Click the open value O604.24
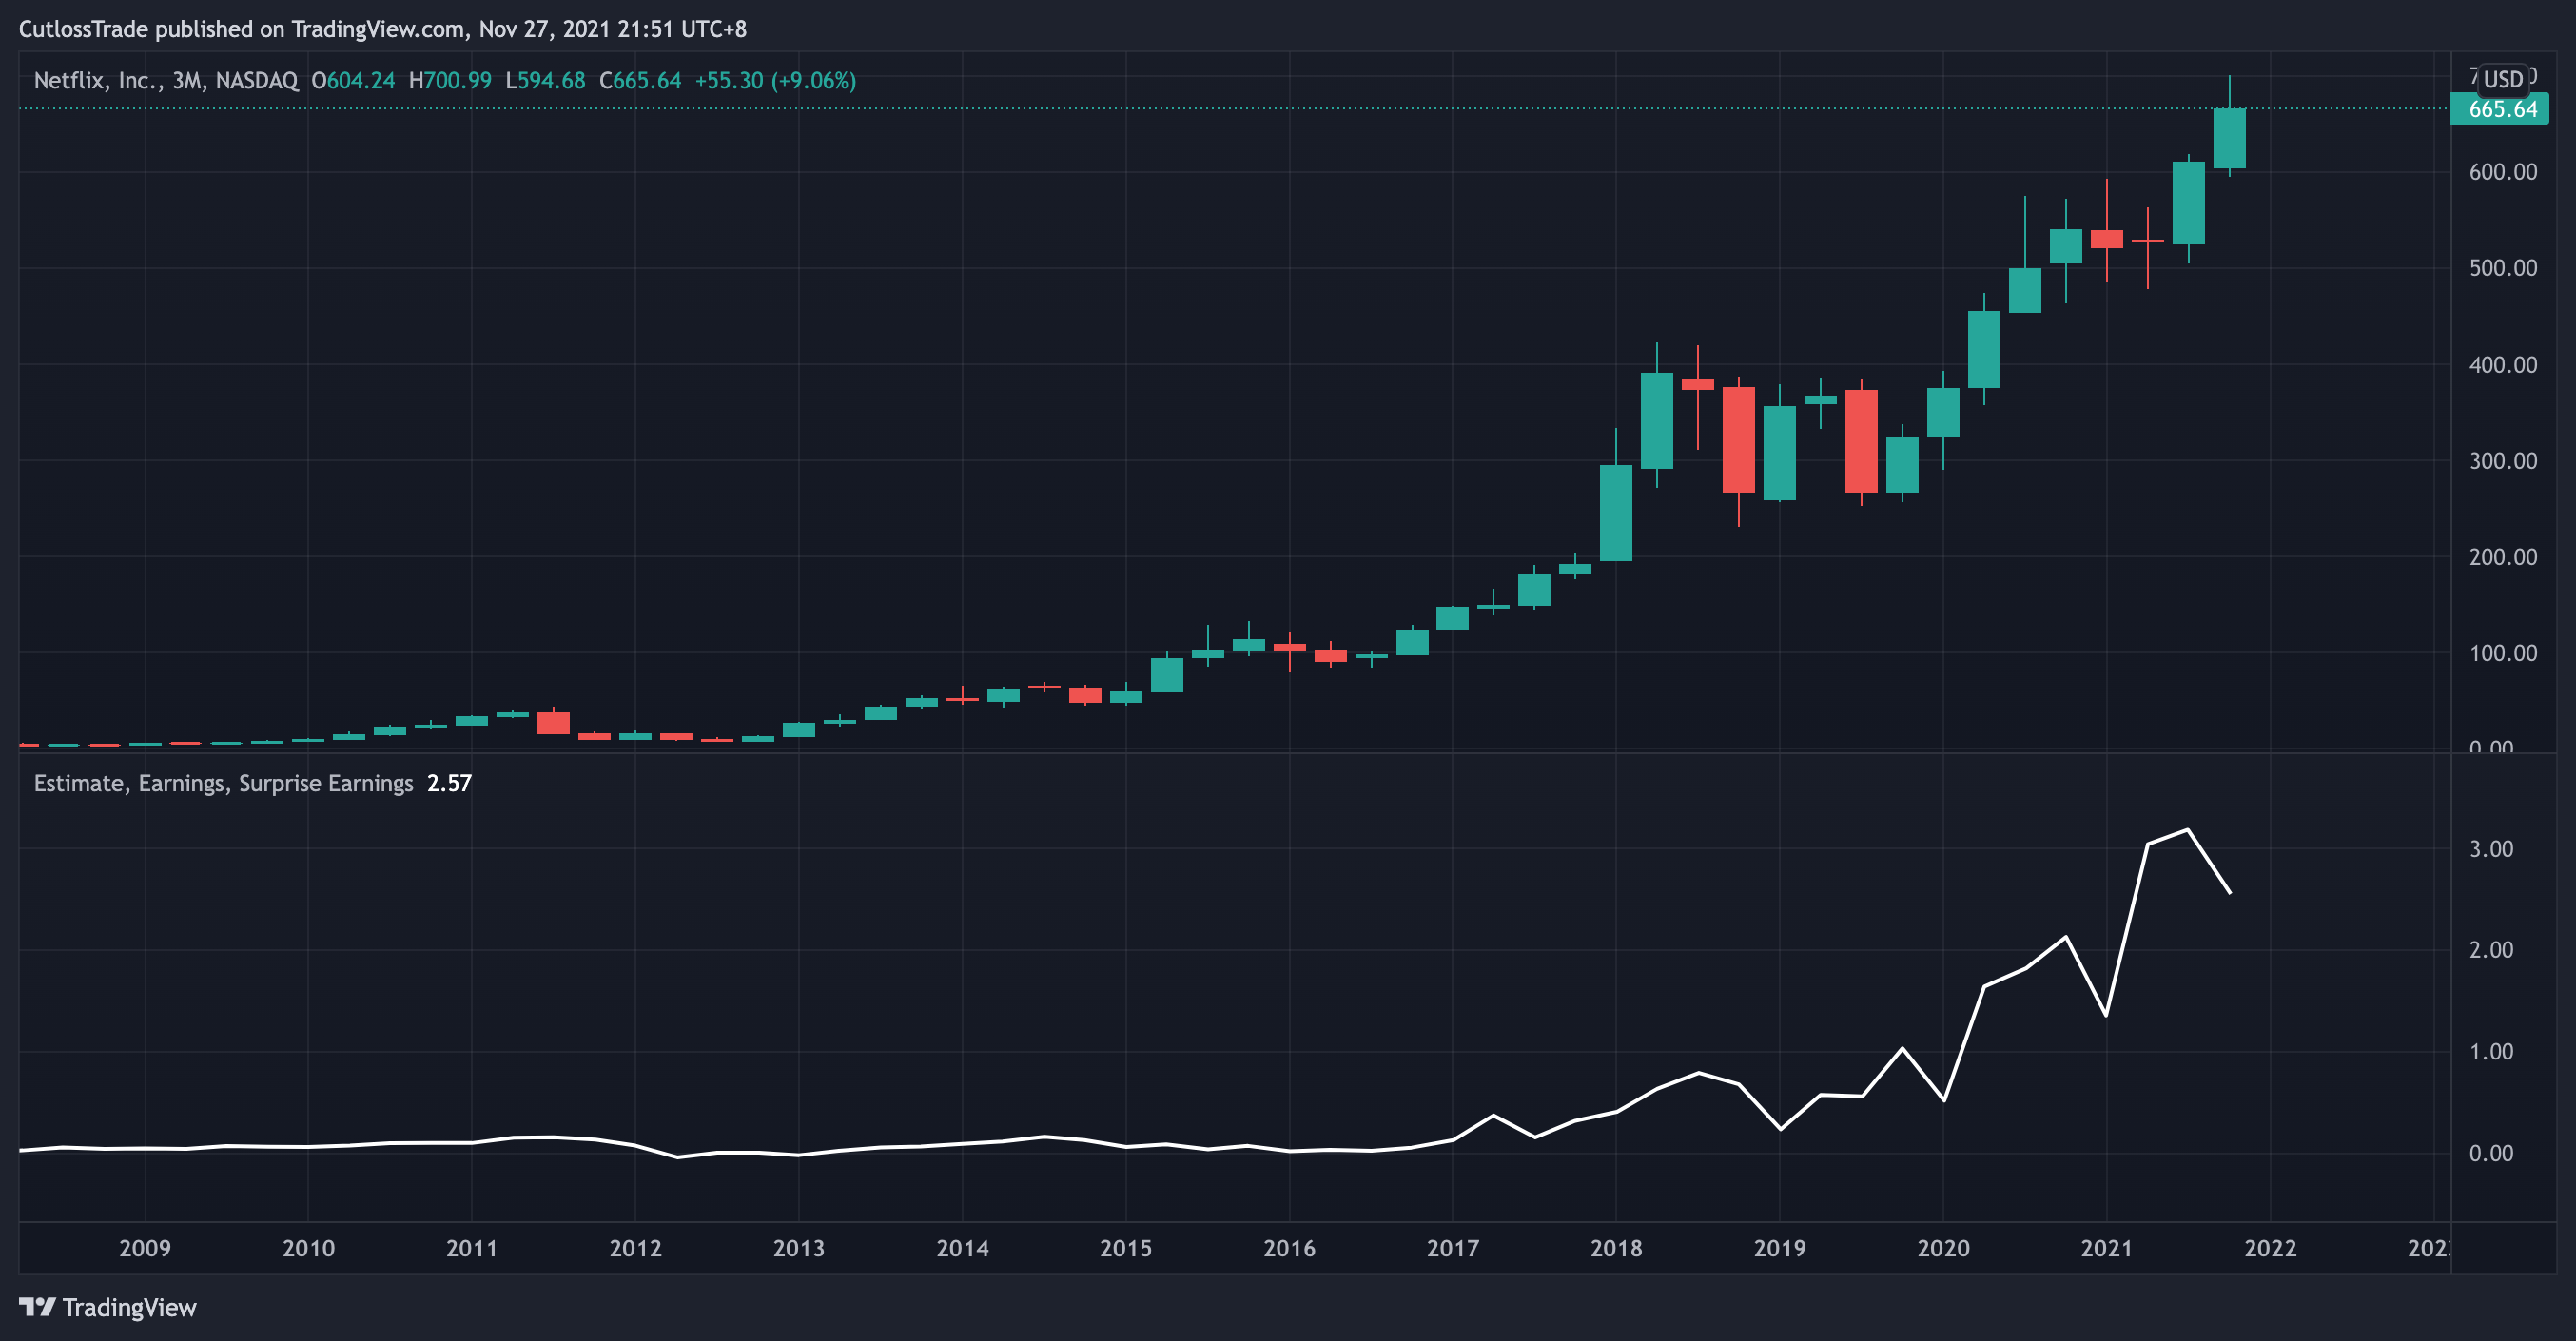 point(353,81)
